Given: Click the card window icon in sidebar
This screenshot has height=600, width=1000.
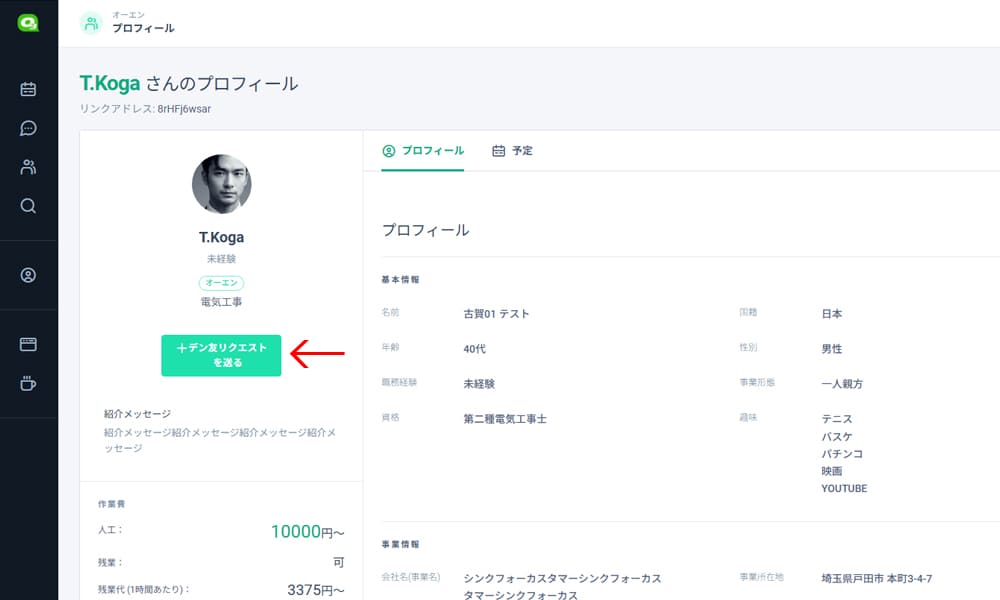Looking at the screenshot, I should (28, 344).
